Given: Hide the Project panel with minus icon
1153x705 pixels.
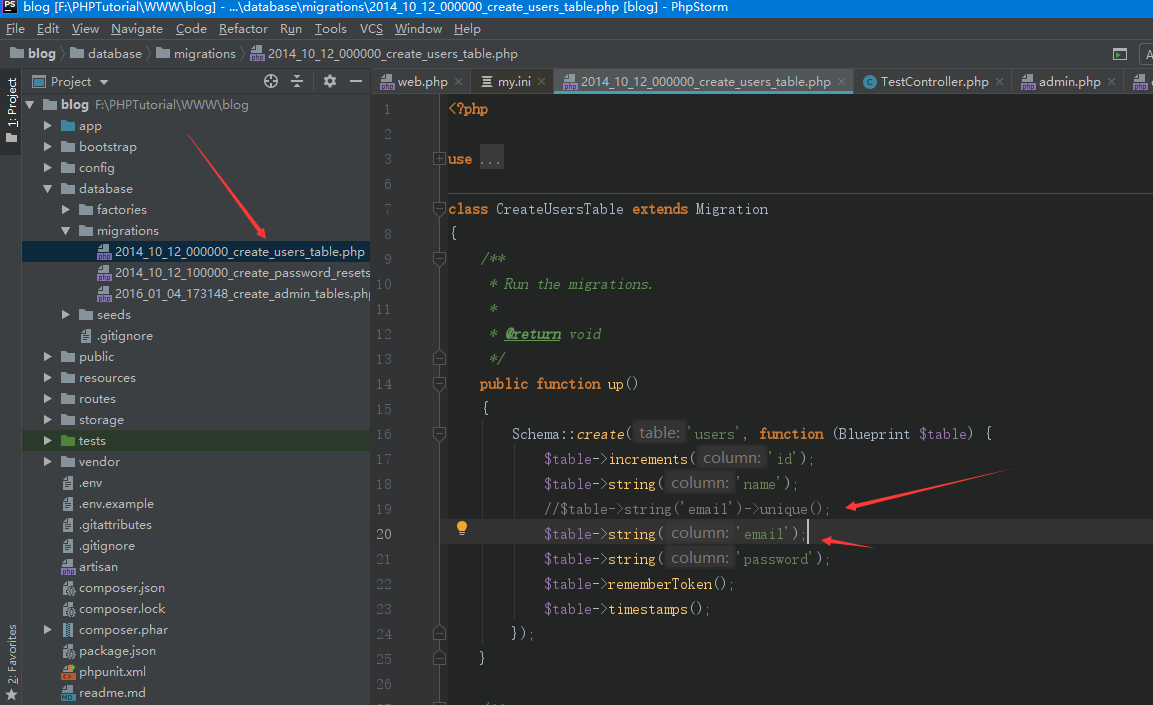Looking at the screenshot, I should coord(355,82).
